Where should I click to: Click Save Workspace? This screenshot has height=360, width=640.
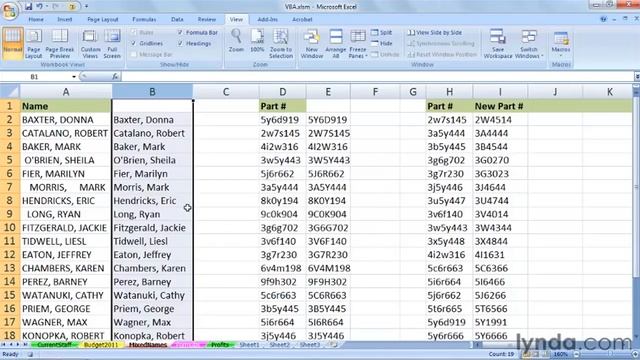(x=498, y=43)
